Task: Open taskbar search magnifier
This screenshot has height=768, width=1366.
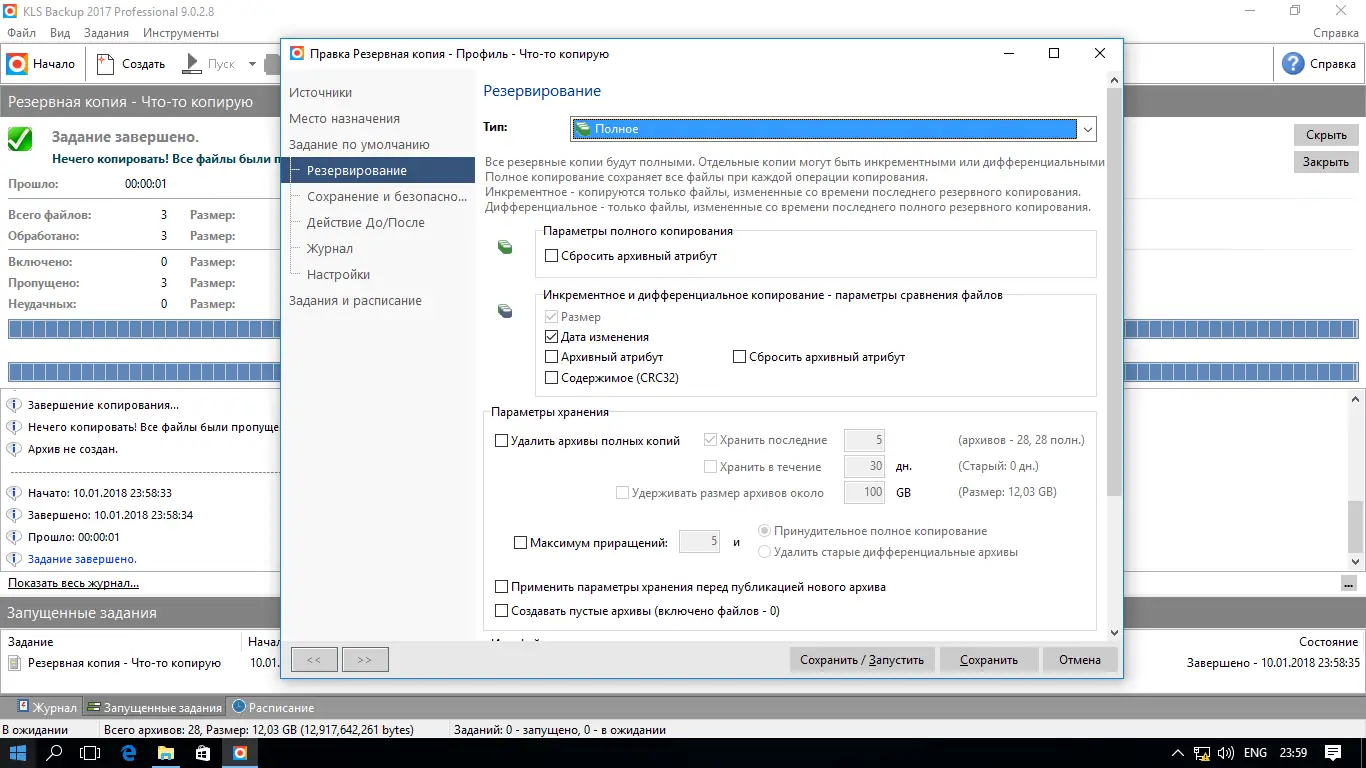Action: 56,753
